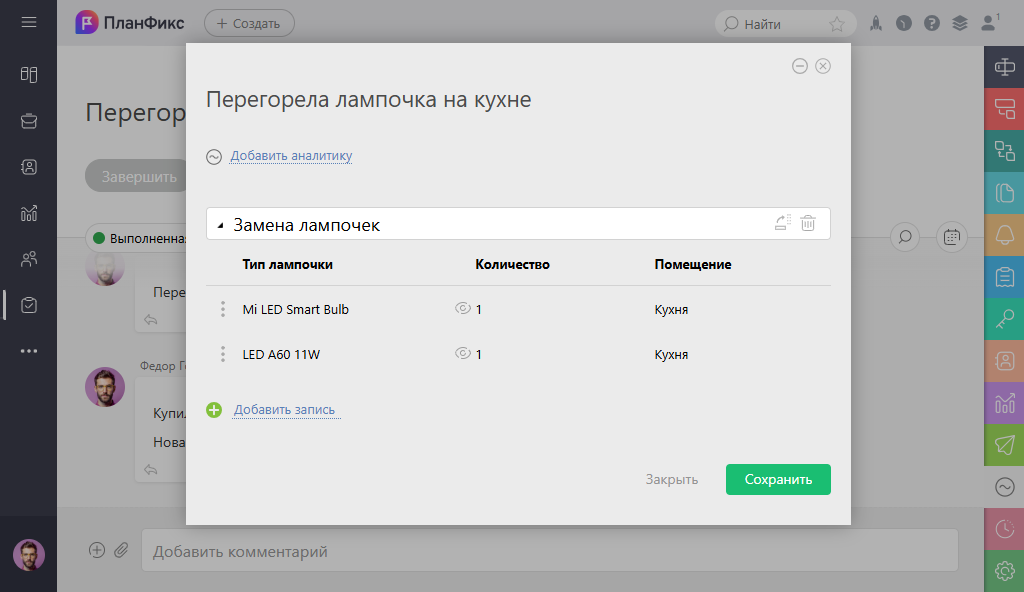Click the Добавить аналитику link
The image size is (1024, 592).
pos(291,156)
